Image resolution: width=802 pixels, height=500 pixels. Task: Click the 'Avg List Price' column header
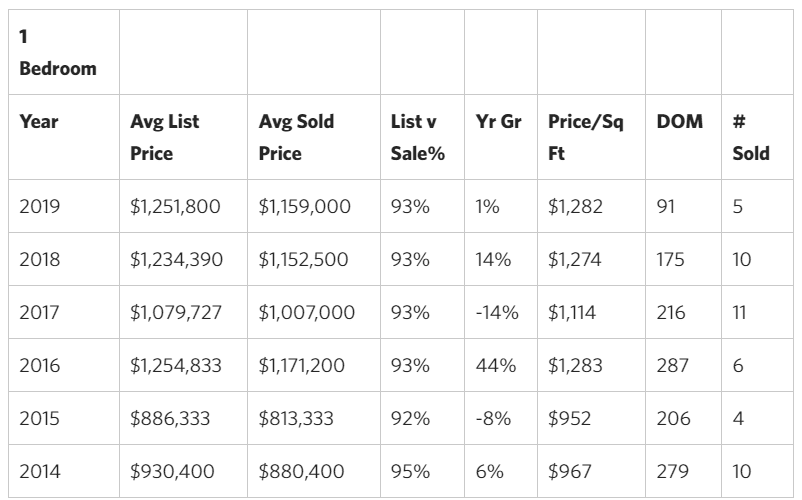pos(165,138)
